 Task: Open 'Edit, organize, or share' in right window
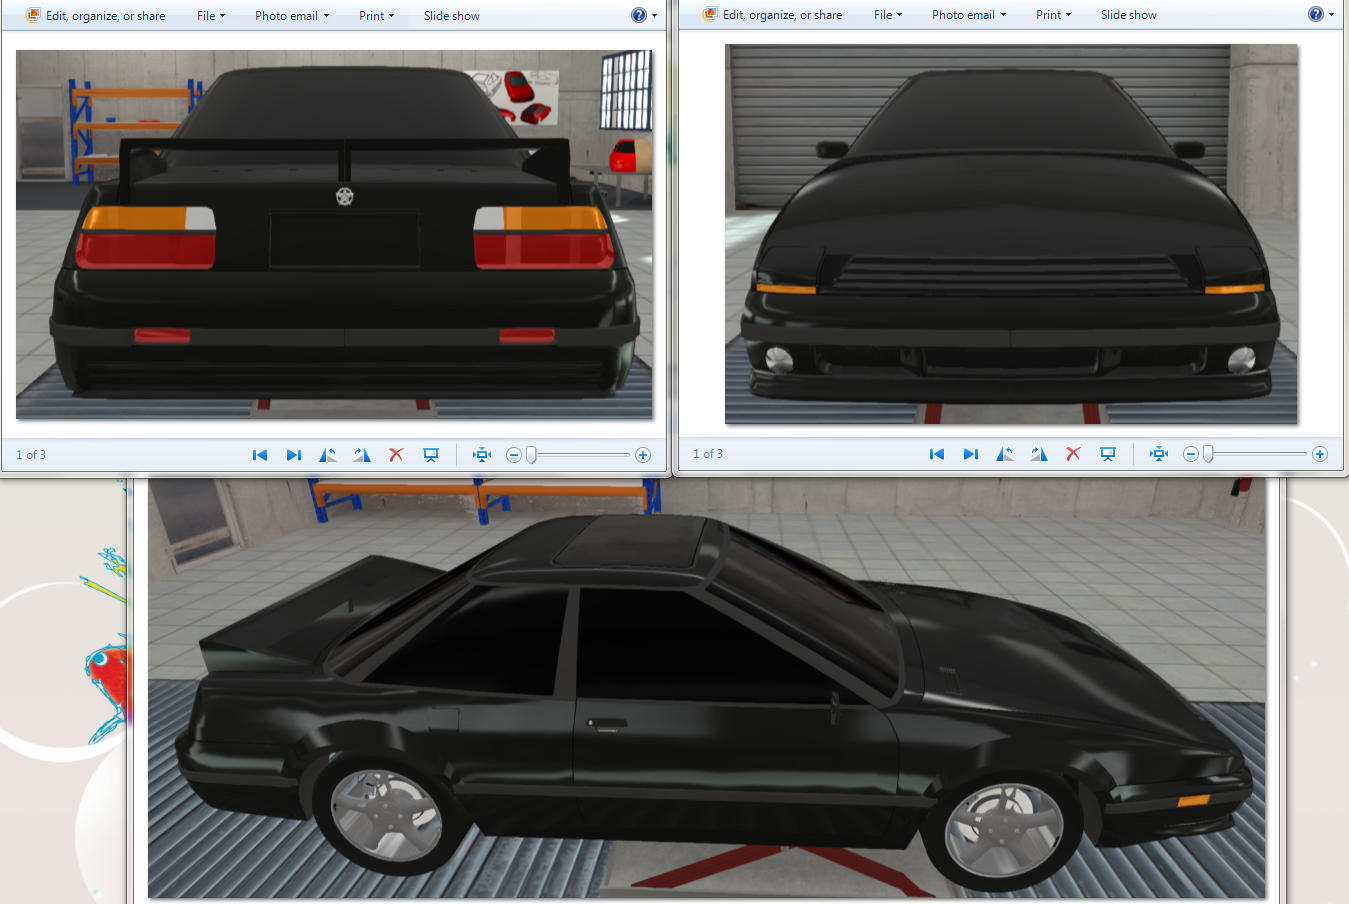pyautogui.click(x=773, y=15)
